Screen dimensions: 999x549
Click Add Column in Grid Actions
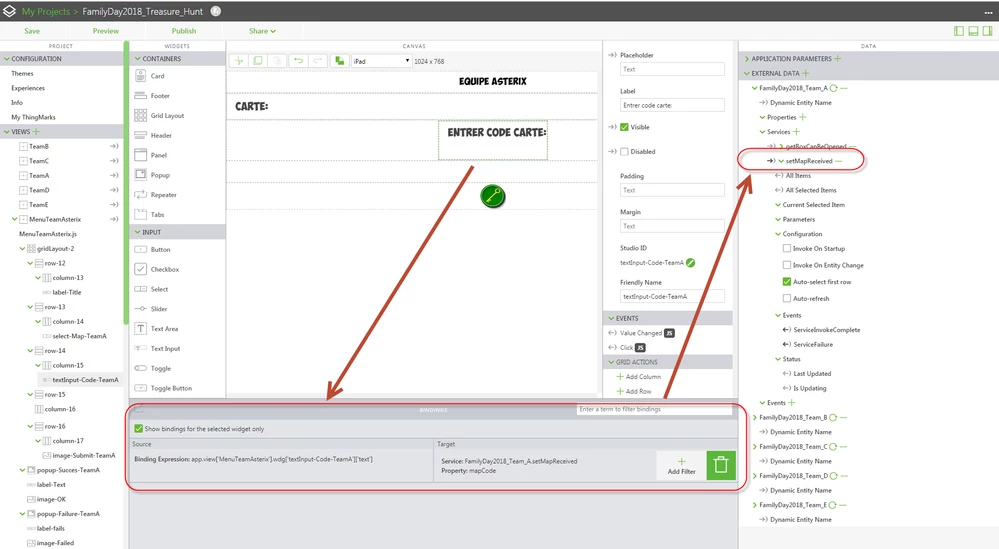pos(638,377)
